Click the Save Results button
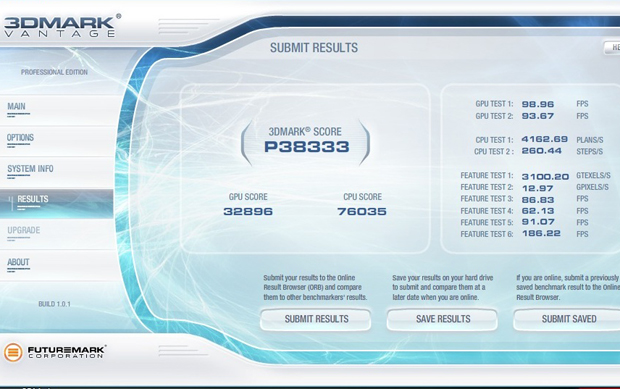The width and height of the screenshot is (620, 389). pyautogui.click(x=442, y=319)
